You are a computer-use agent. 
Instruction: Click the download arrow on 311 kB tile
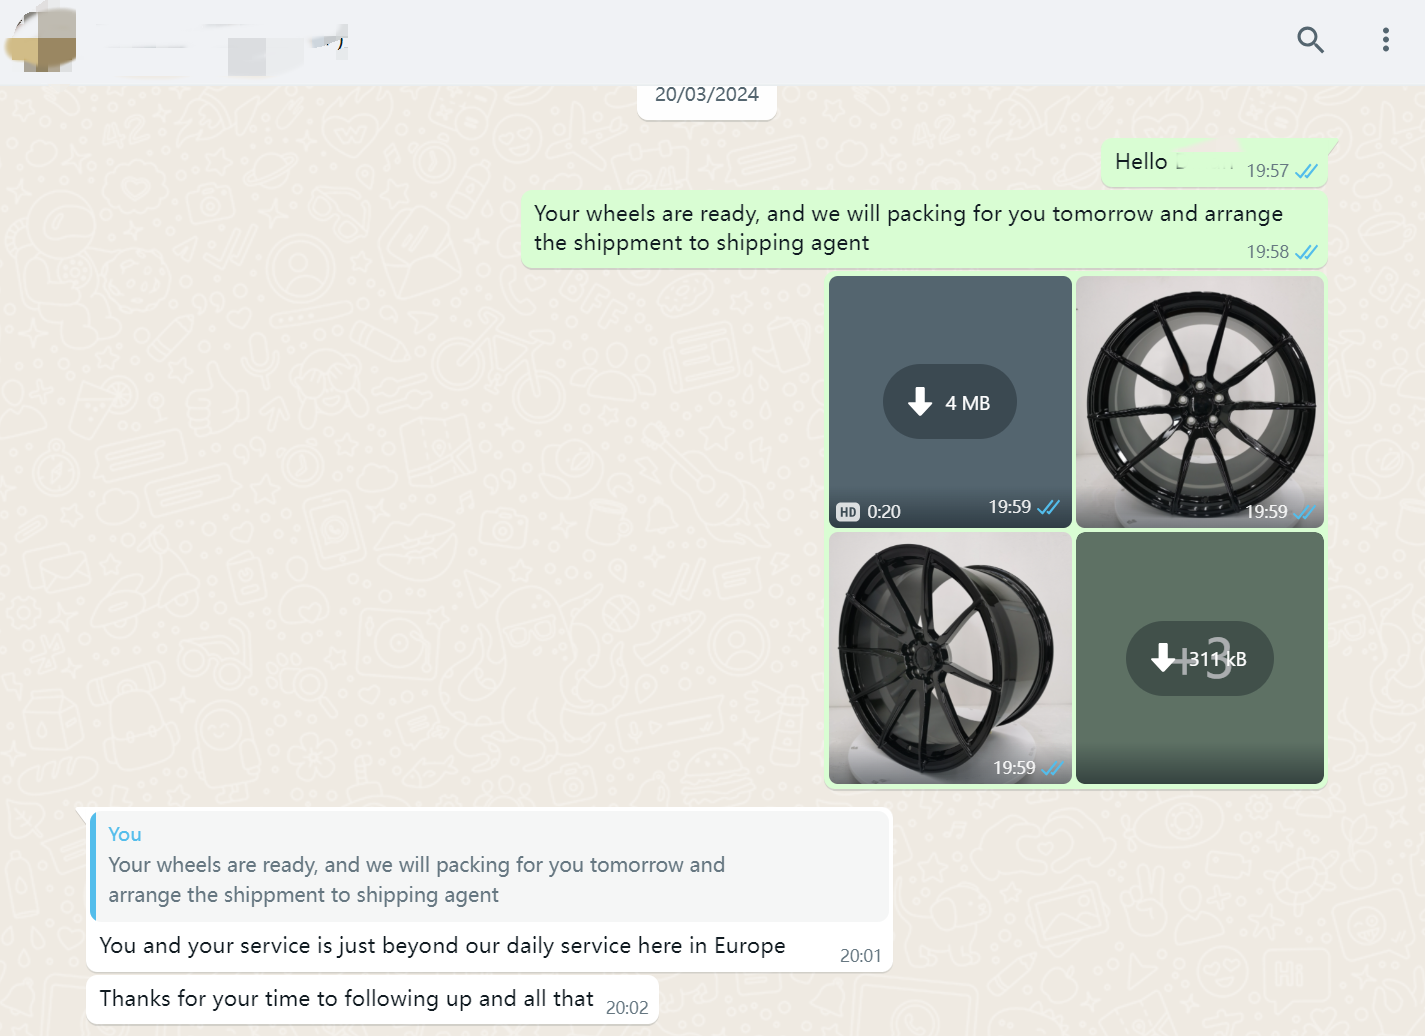tap(1162, 658)
